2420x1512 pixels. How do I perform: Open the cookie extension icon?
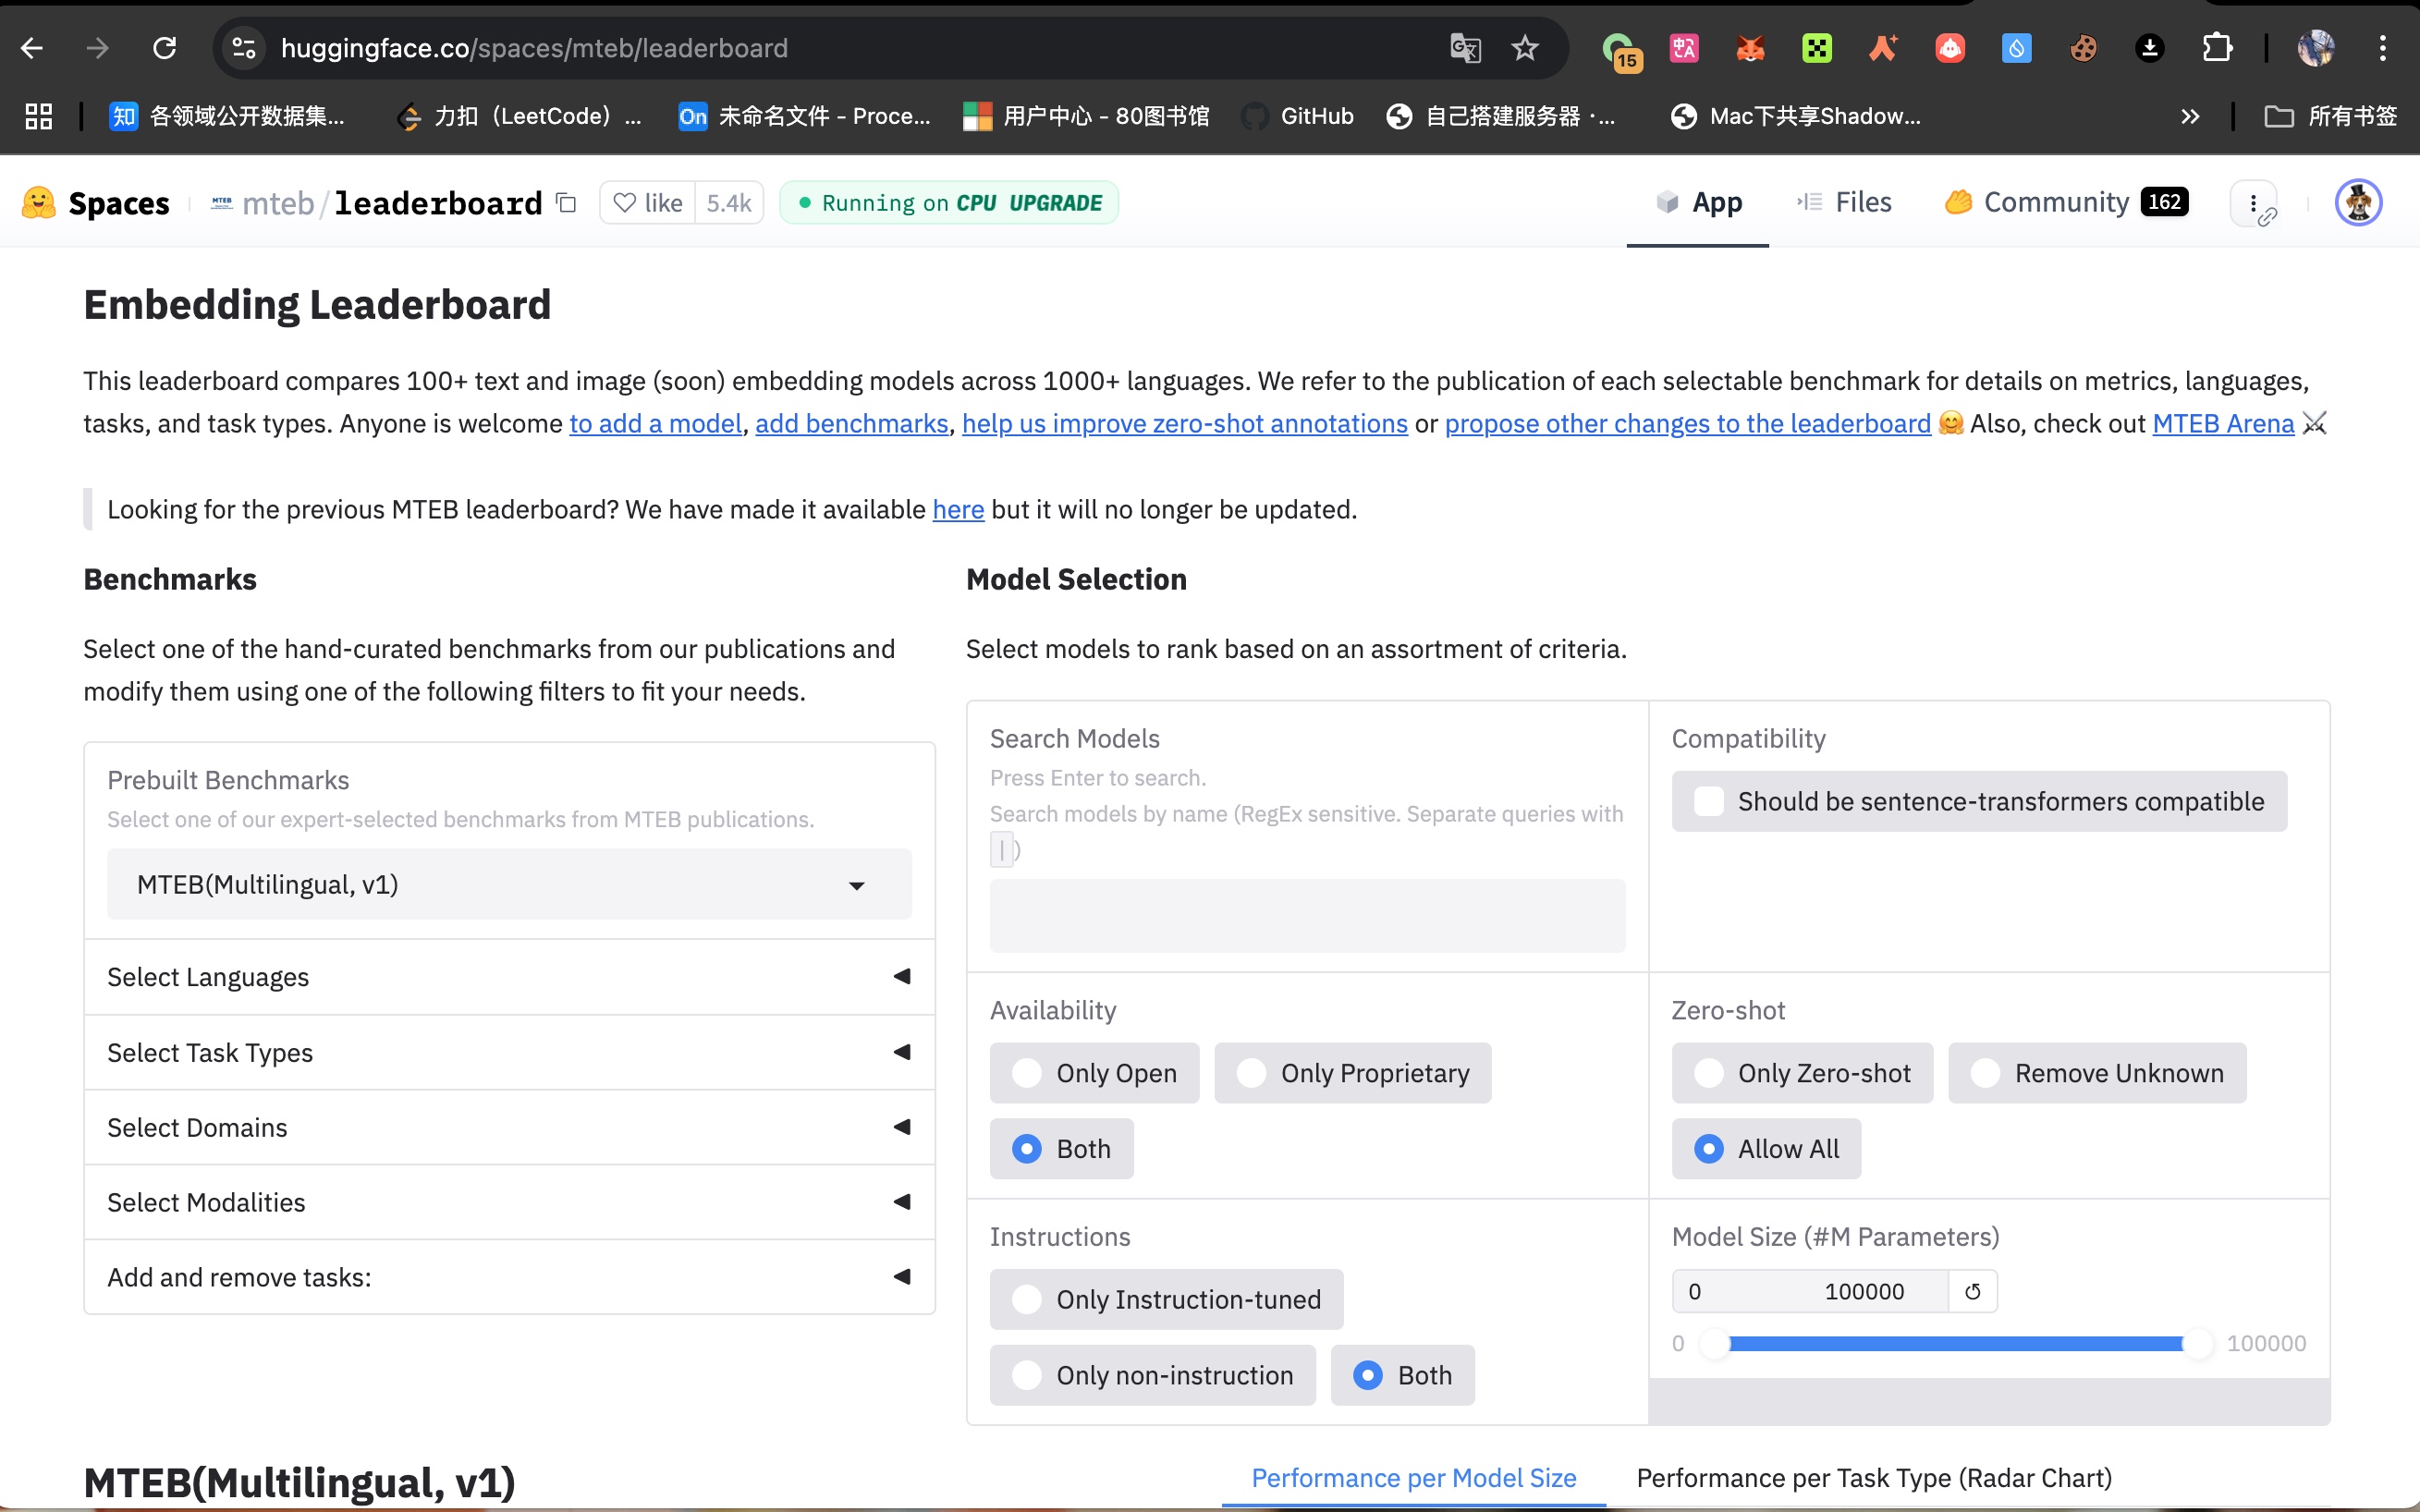click(x=2083, y=48)
